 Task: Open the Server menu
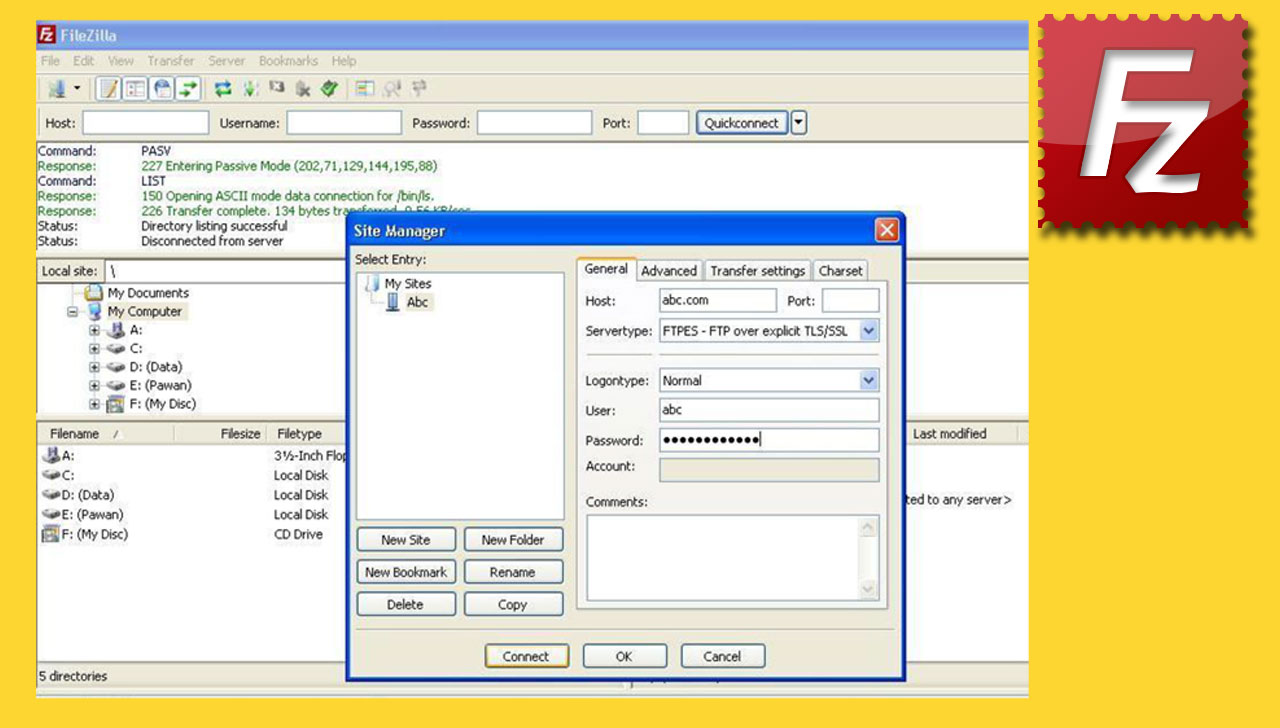227,61
